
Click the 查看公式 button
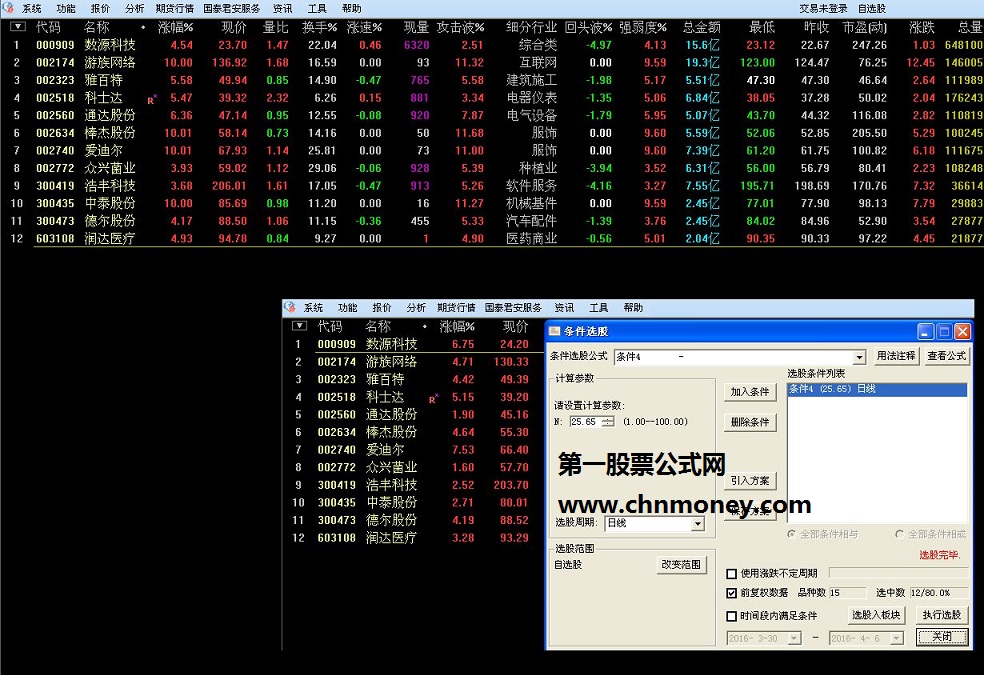click(x=946, y=356)
